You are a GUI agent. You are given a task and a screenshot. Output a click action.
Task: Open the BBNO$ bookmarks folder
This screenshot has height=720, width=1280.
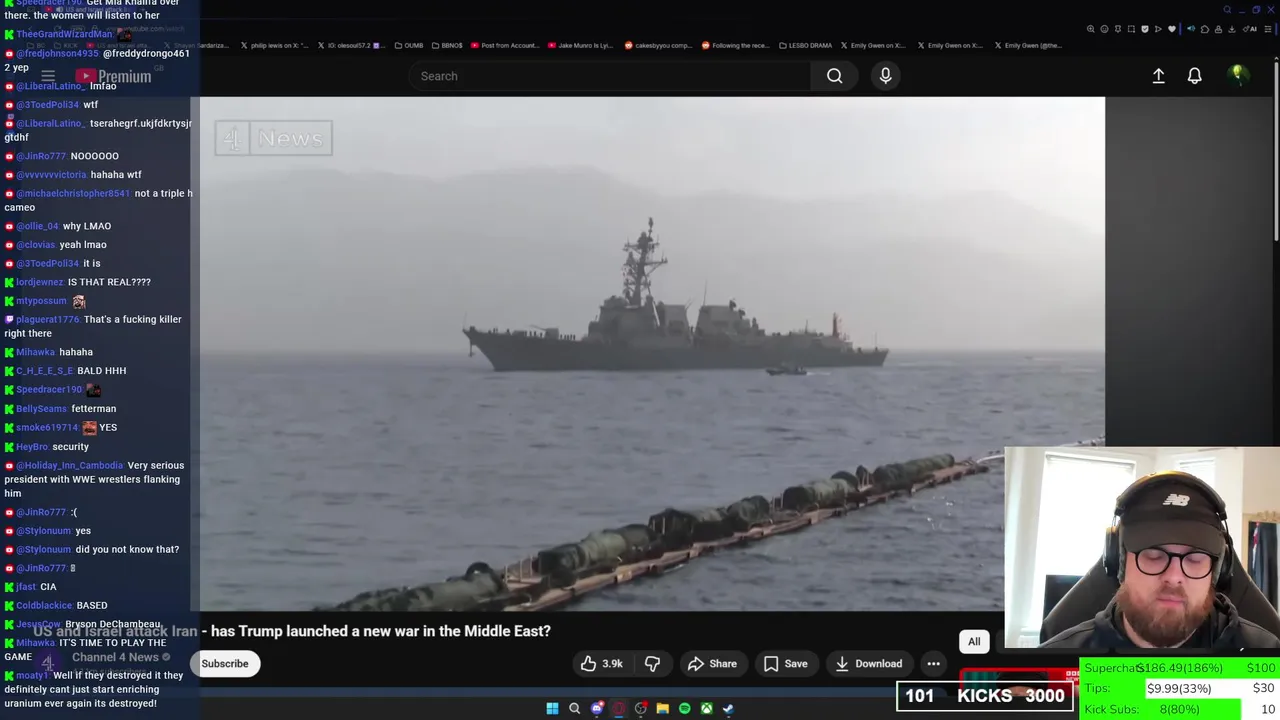446,45
